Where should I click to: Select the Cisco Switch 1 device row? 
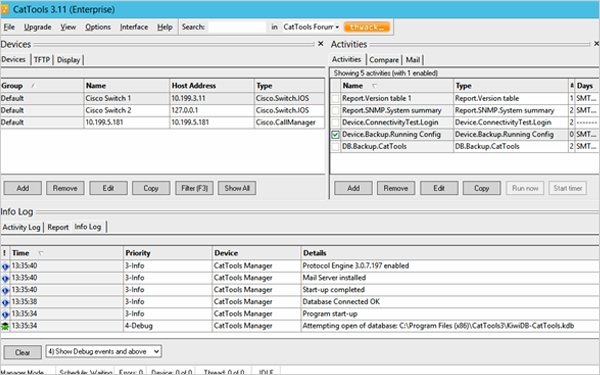[x=163, y=98]
